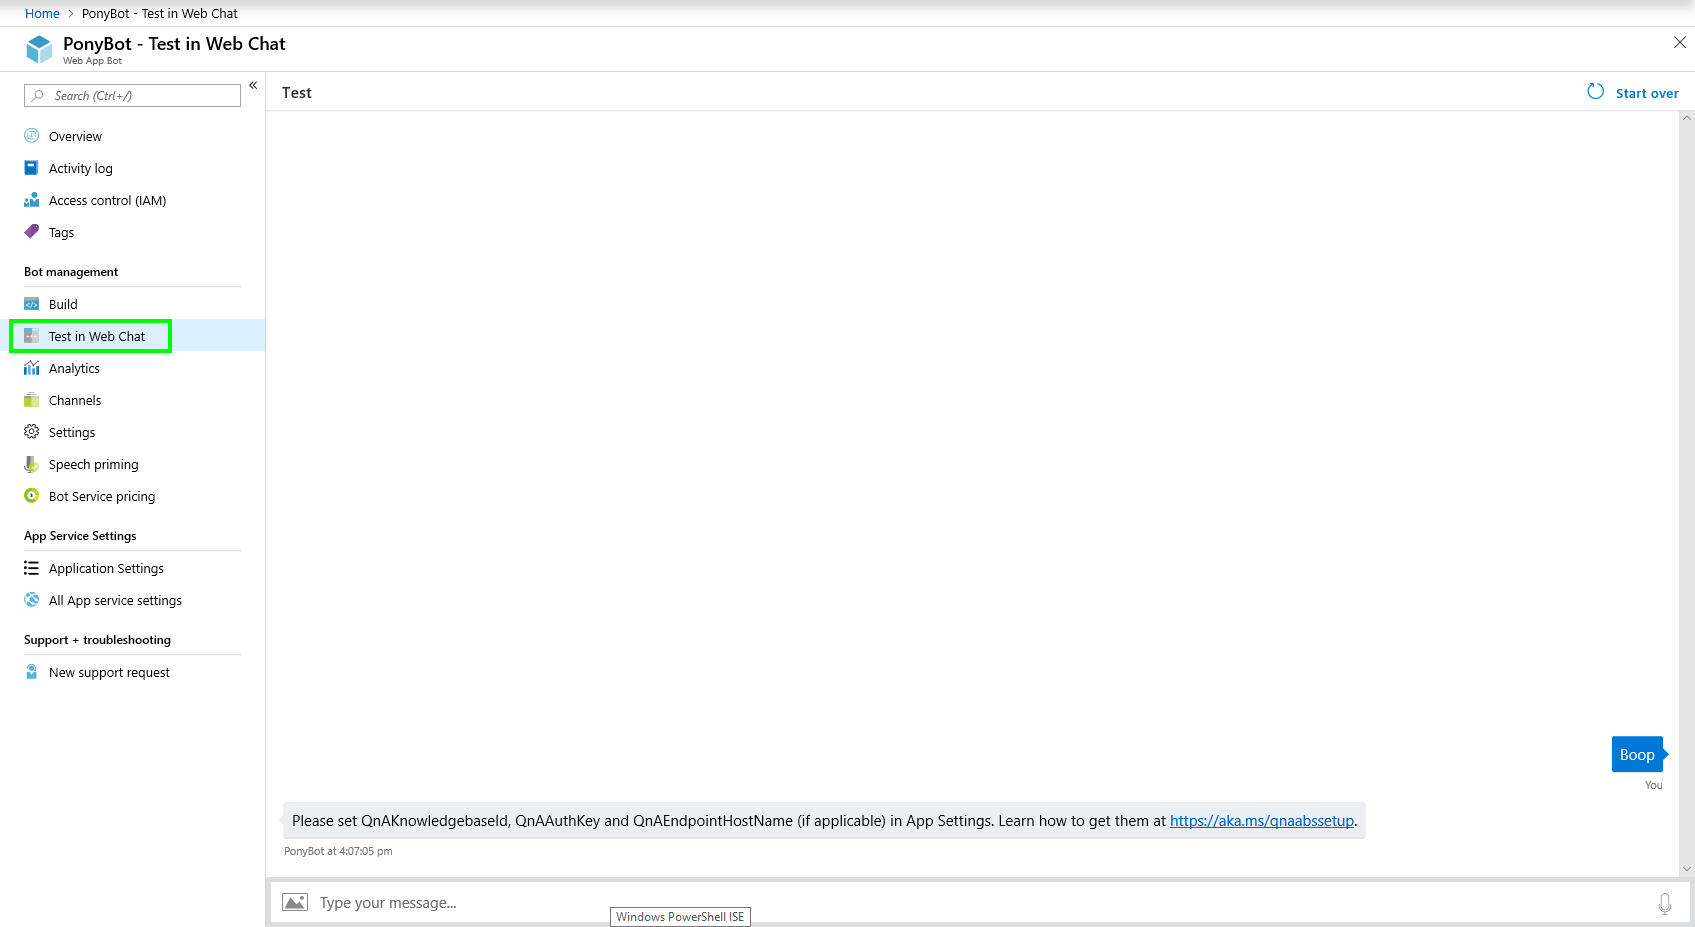Click the microphone icon in message box
1695x927 pixels.
(1665, 904)
